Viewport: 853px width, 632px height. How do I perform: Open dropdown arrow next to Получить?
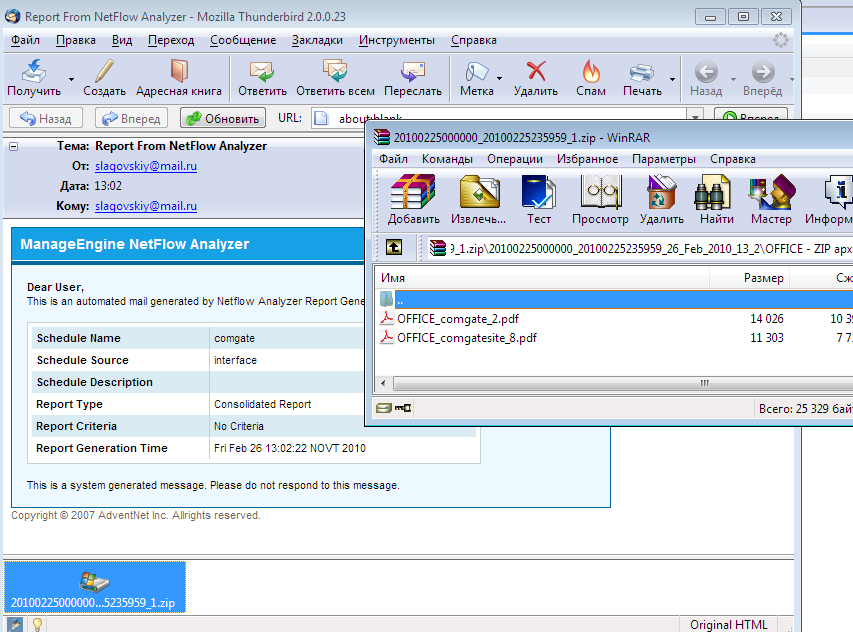(71, 79)
